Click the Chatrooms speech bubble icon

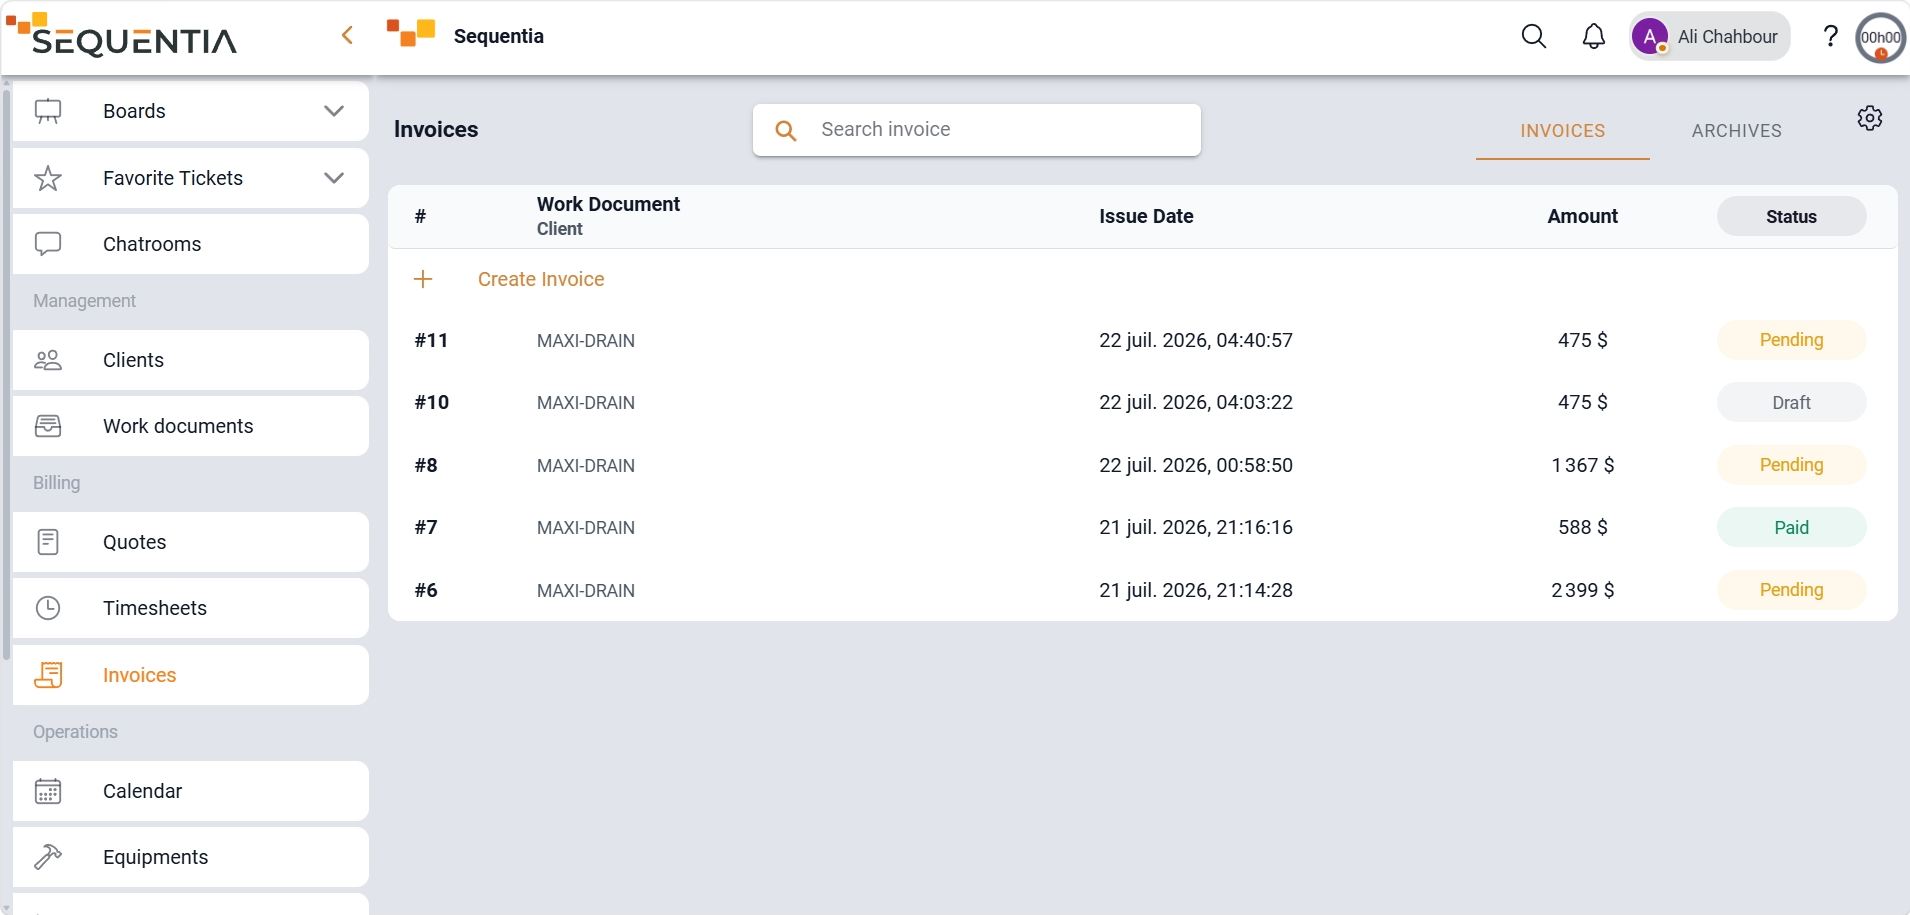coord(48,244)
